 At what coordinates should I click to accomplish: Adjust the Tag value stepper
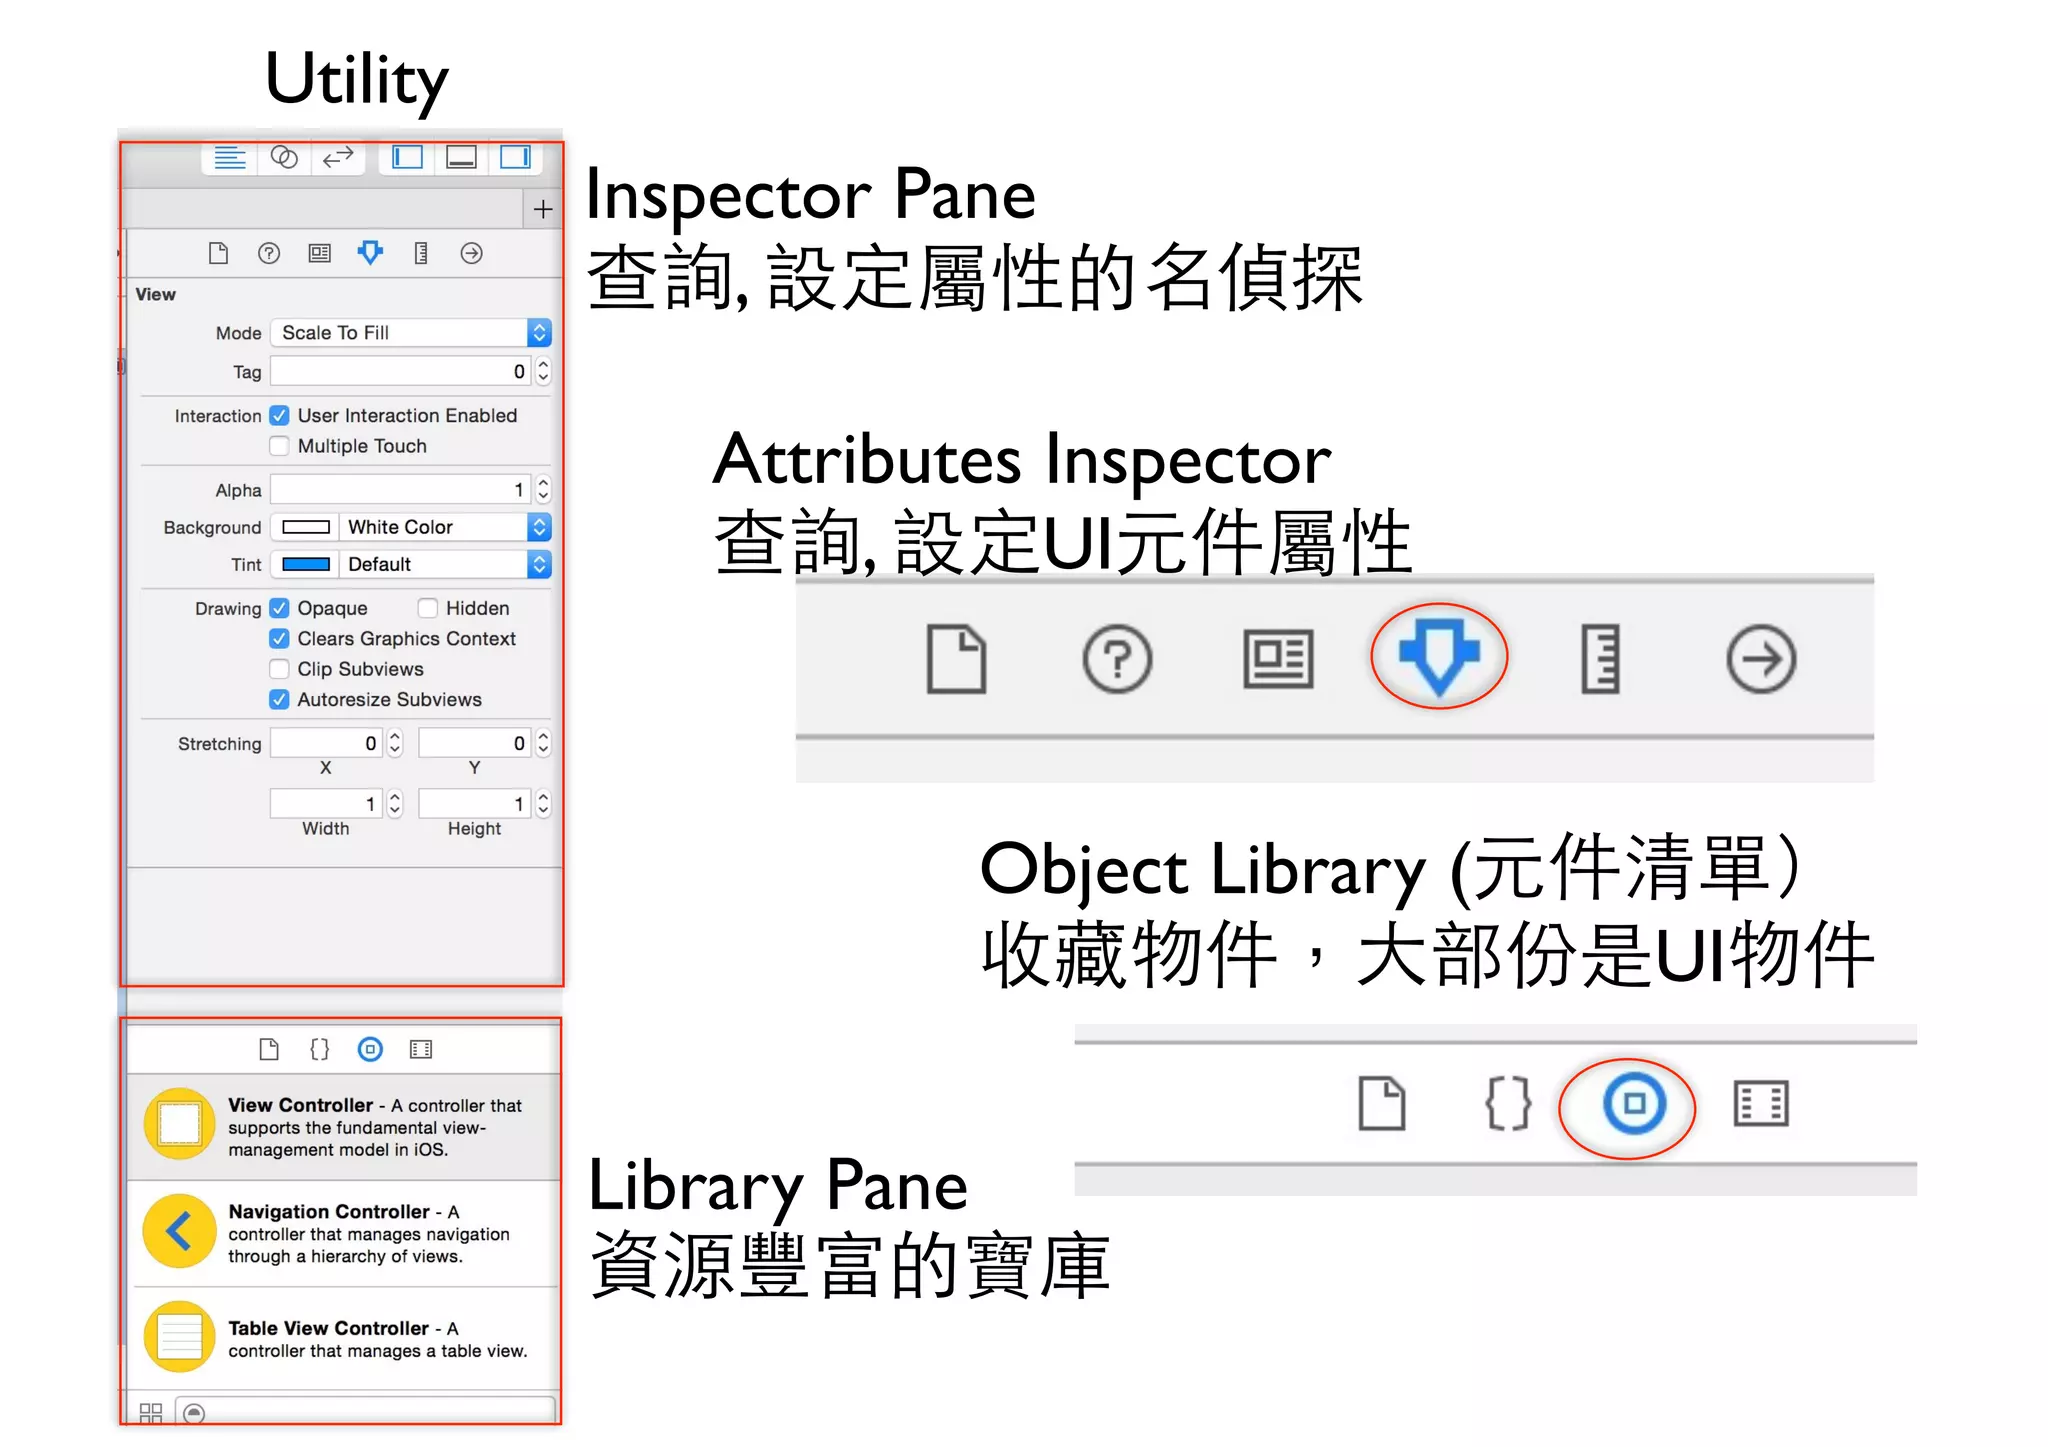click(543, 372)
